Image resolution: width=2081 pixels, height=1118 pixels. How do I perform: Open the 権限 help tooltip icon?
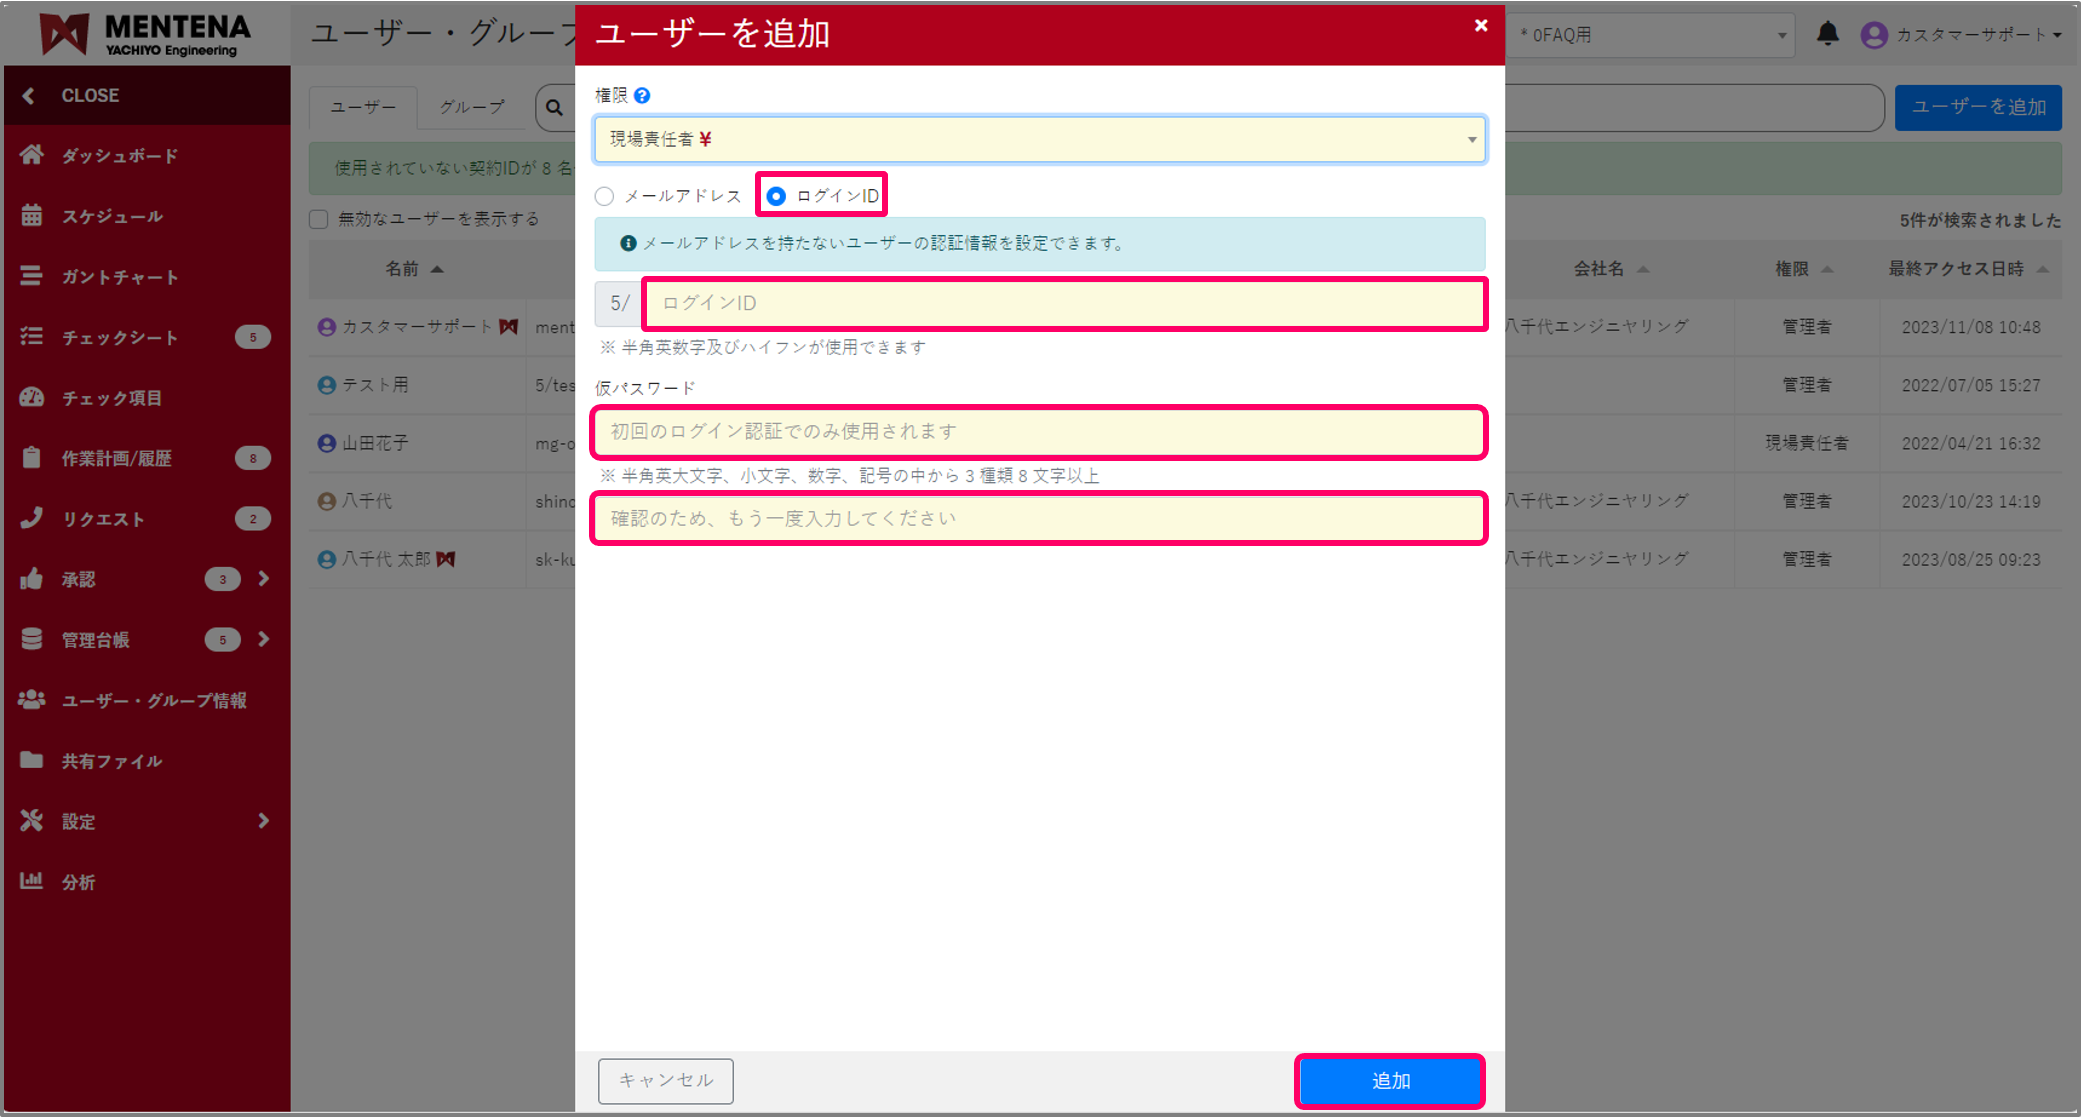coord(644,95)
